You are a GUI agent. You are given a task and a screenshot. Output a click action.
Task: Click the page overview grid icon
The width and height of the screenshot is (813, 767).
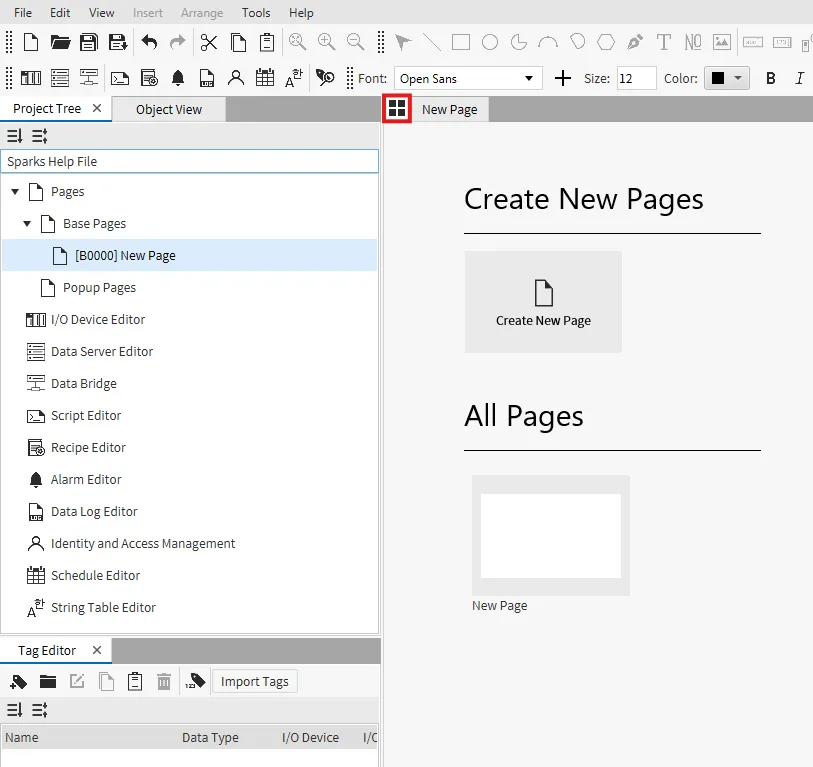click(x=397, y=109)
